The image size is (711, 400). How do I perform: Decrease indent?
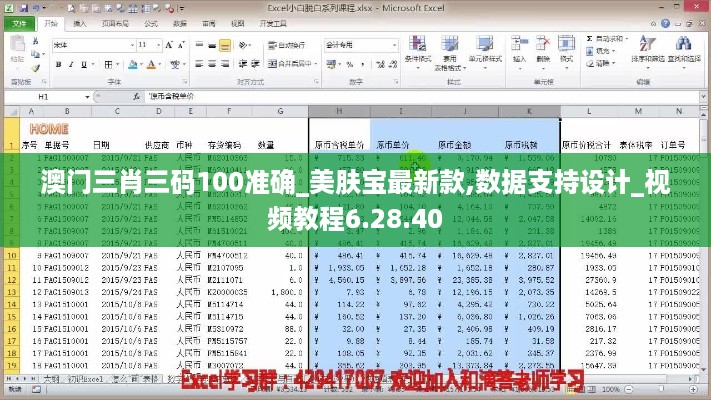click(x=243, y=64)
